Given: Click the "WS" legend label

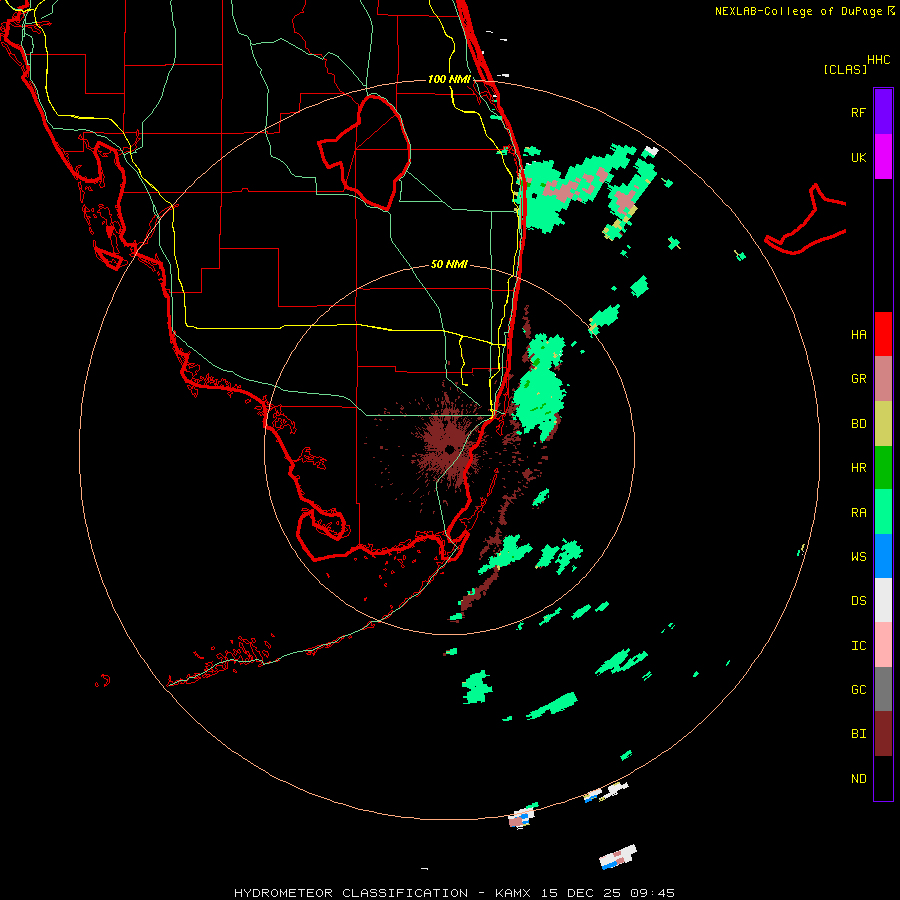Looking at the screenshot, I should [858, 557].
